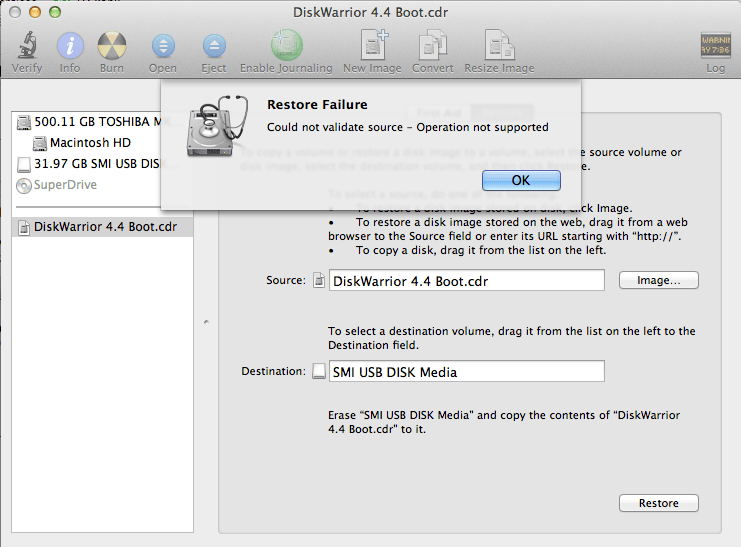Click the gray close window button
Viewport: 741px width, 547px height.
pyautogui.click(x=15, y=12)
